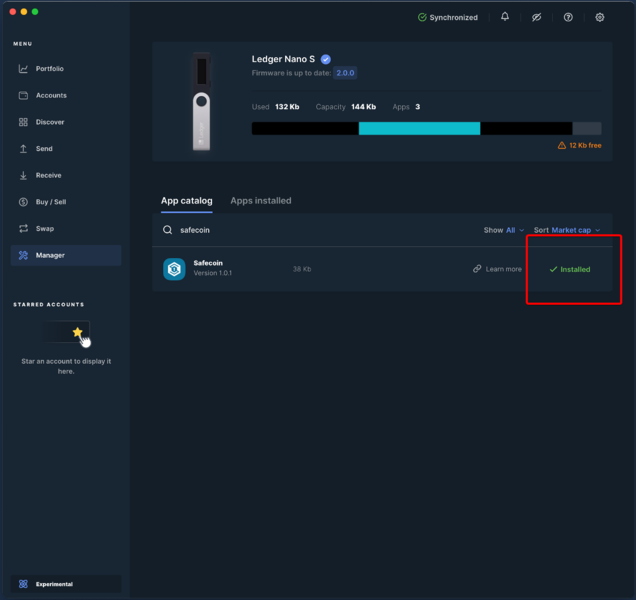Open the Safecoin Learn more link
This screenshot has height=600, width=636.
(503, 269)
